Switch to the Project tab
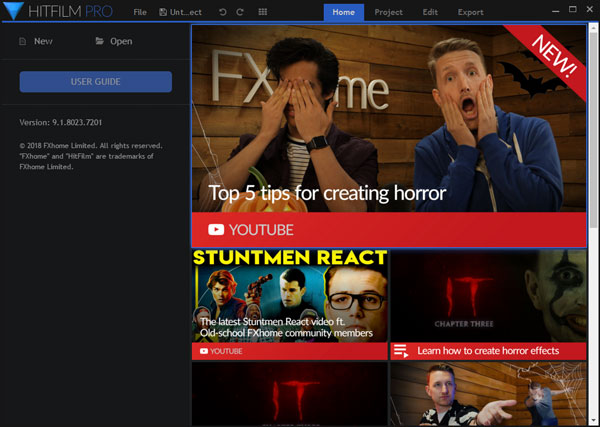This screenshot has height=427, width=600. (388, 12)
